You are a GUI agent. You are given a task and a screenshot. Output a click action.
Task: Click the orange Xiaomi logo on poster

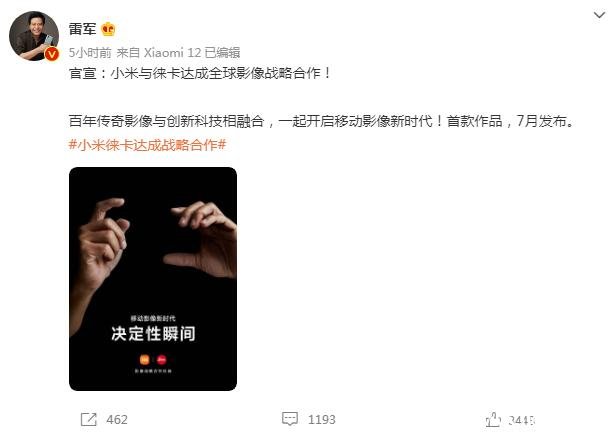[x=145, y=360]
